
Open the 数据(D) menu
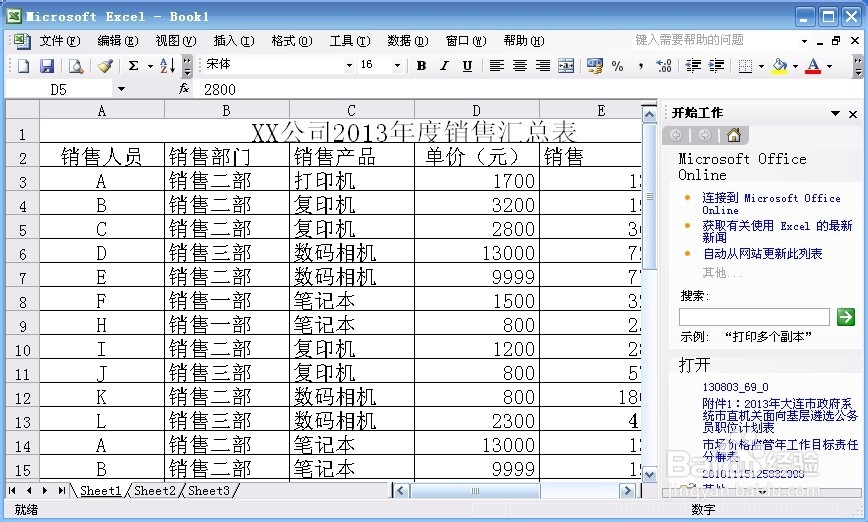(x=407, y=41)
